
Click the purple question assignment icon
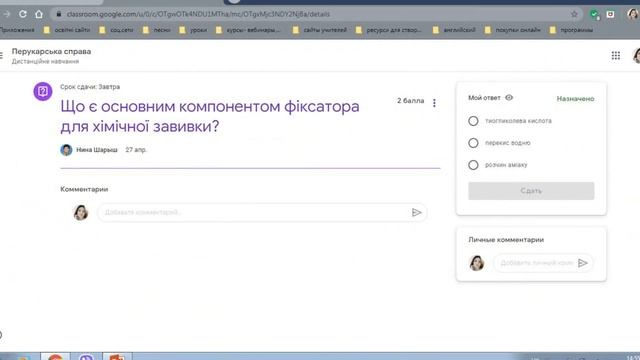[x=43, y=91]
